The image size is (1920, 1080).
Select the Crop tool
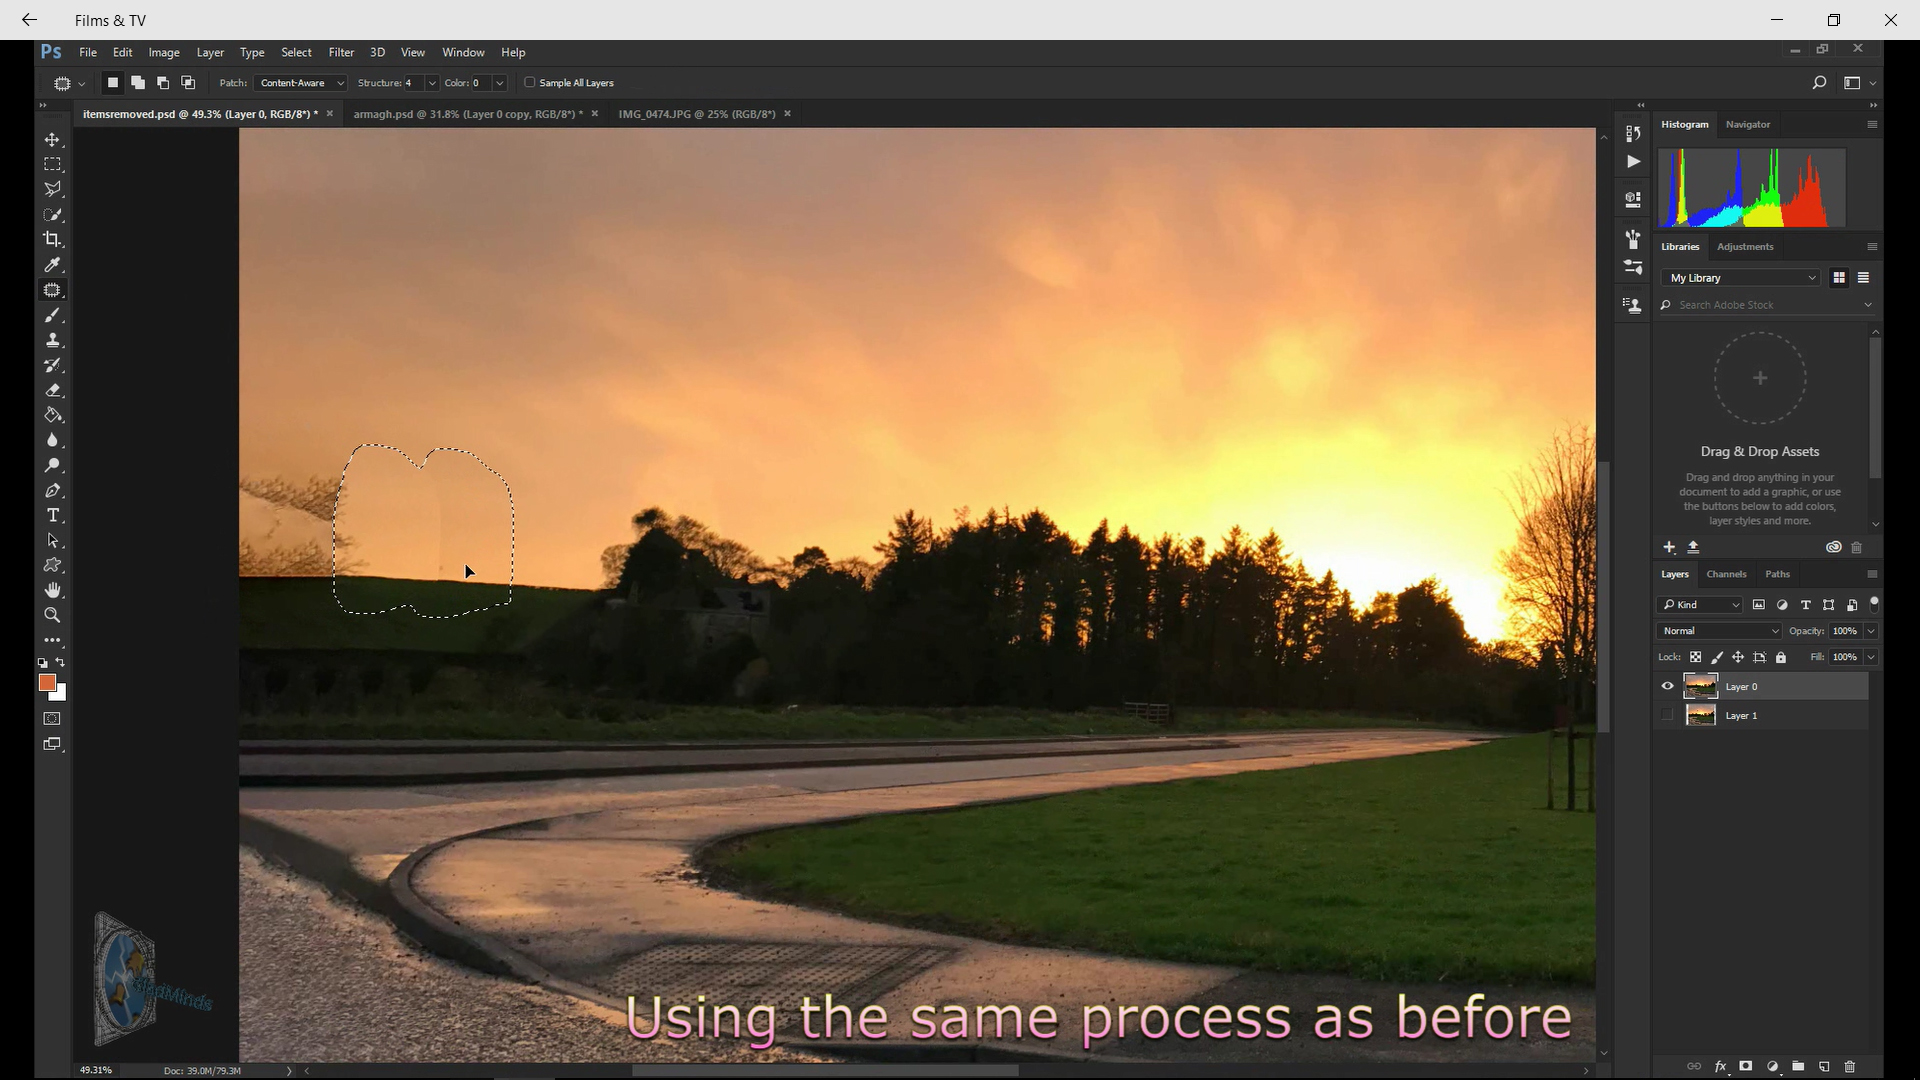pyautogui.click(x=54, y=239)
